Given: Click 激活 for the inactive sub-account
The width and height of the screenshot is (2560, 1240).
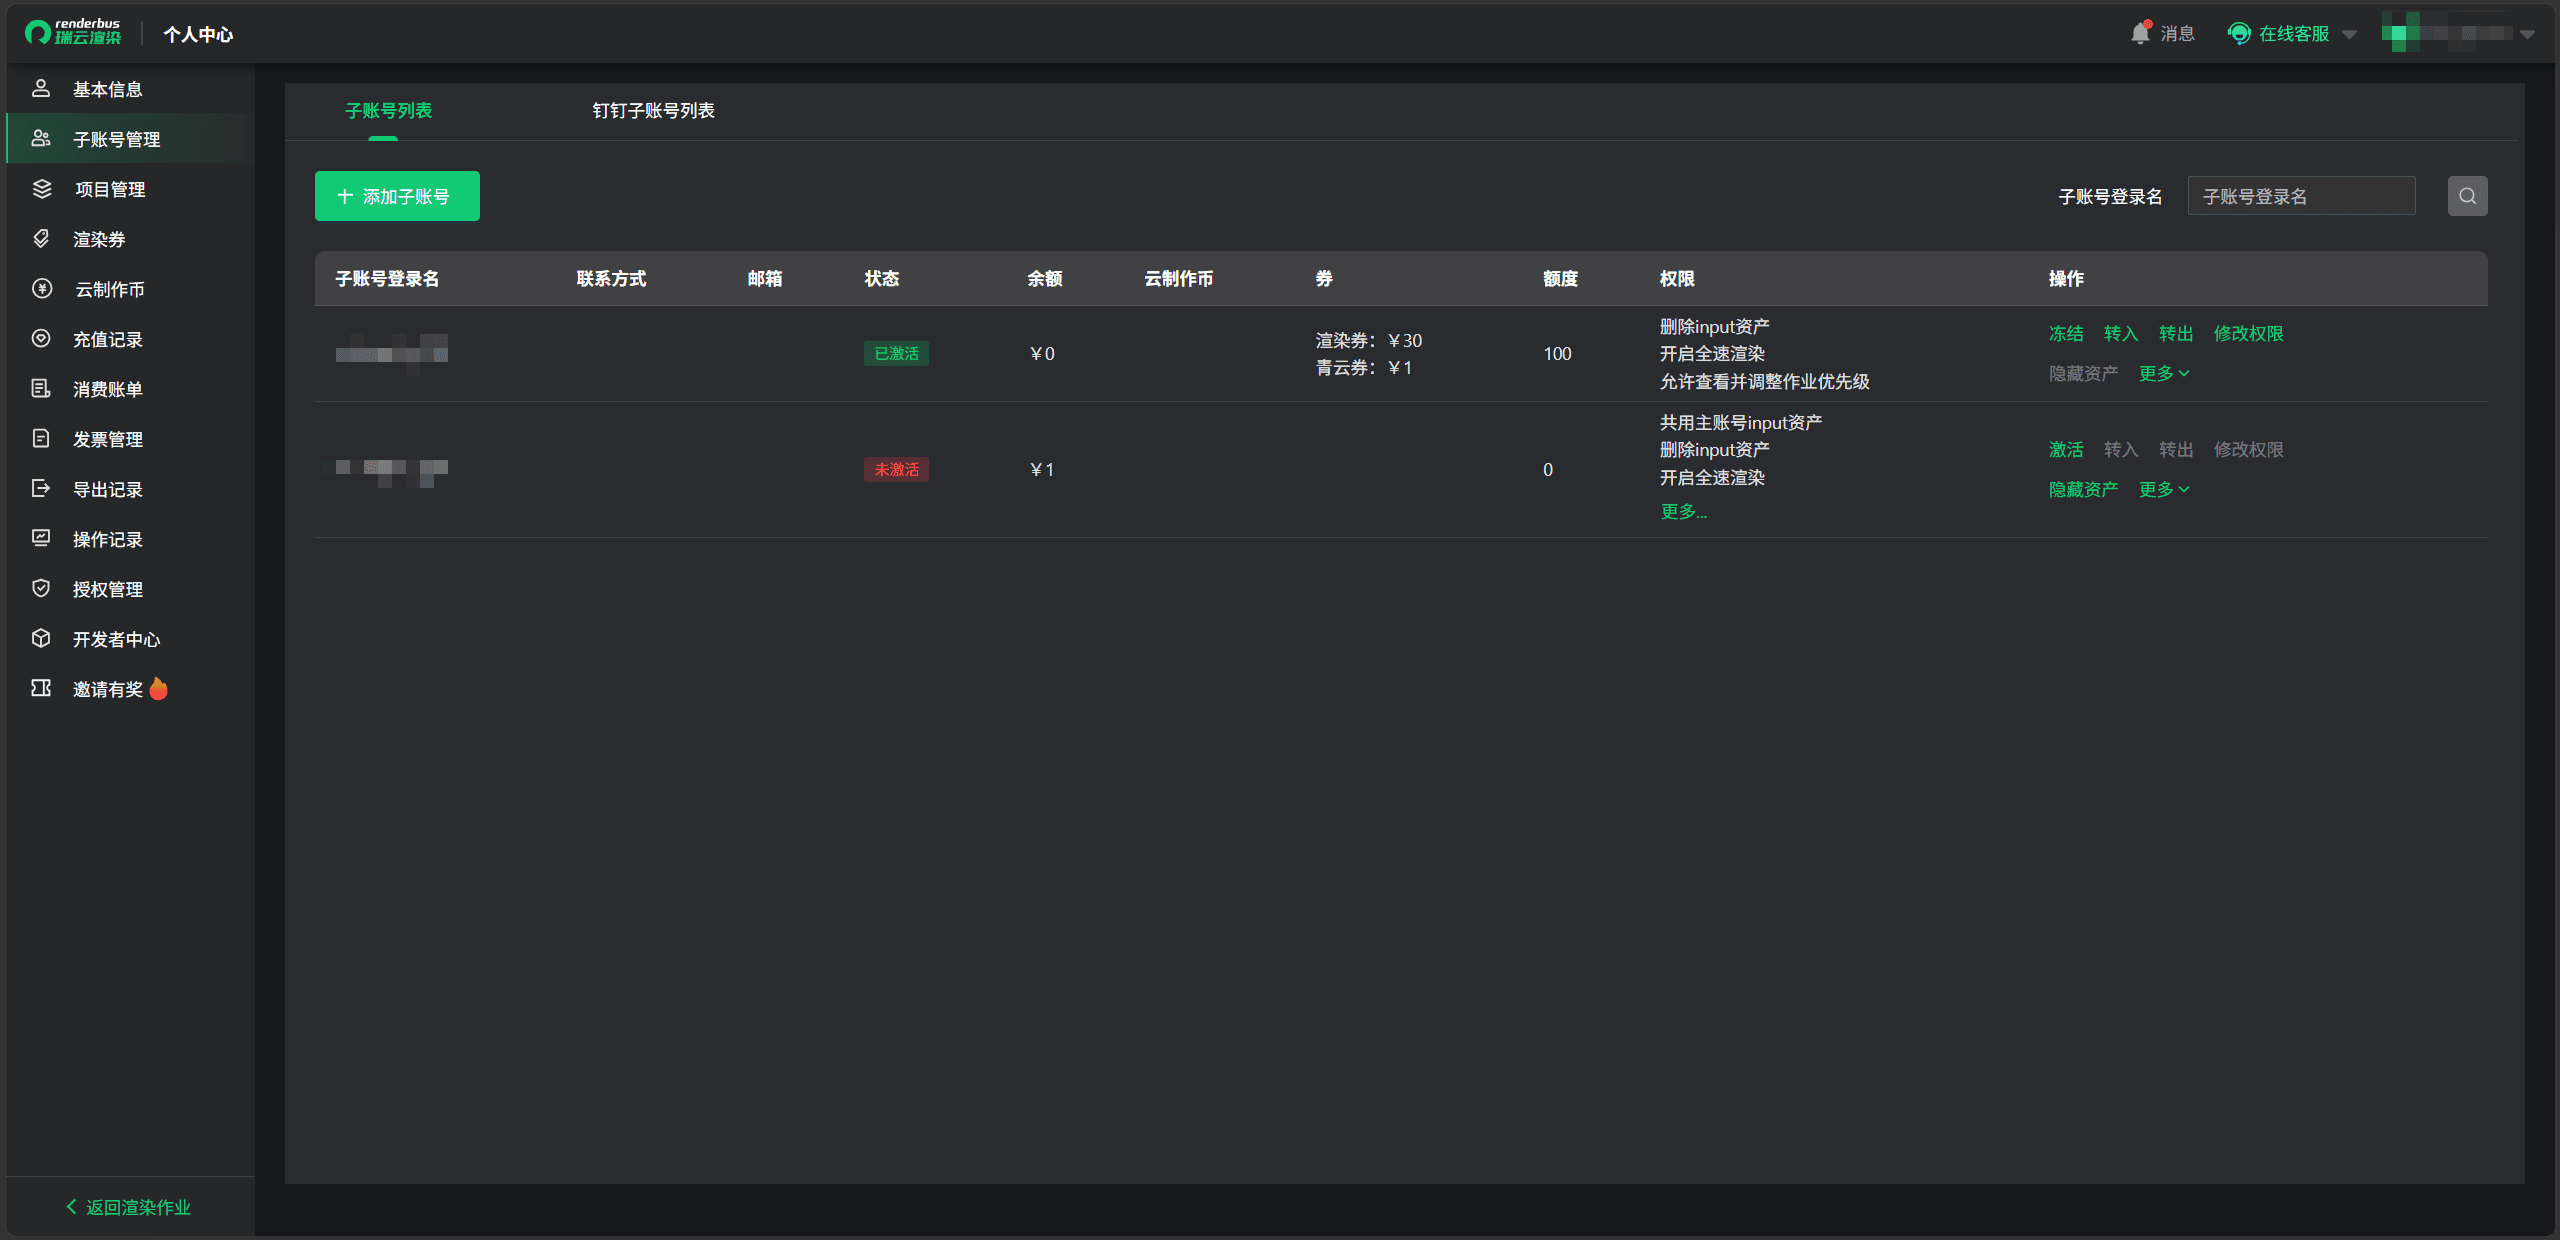Looking at the screenshot, I should point(2065,449).
